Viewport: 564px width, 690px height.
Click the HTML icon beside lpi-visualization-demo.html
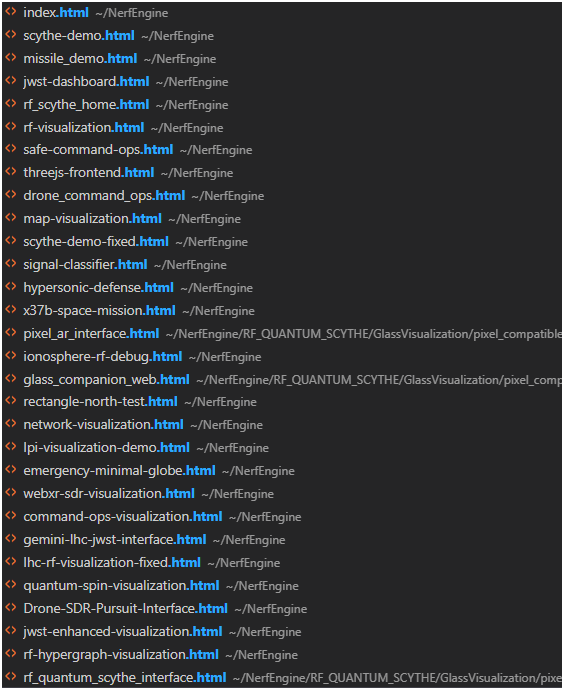(x=11, y=447)
